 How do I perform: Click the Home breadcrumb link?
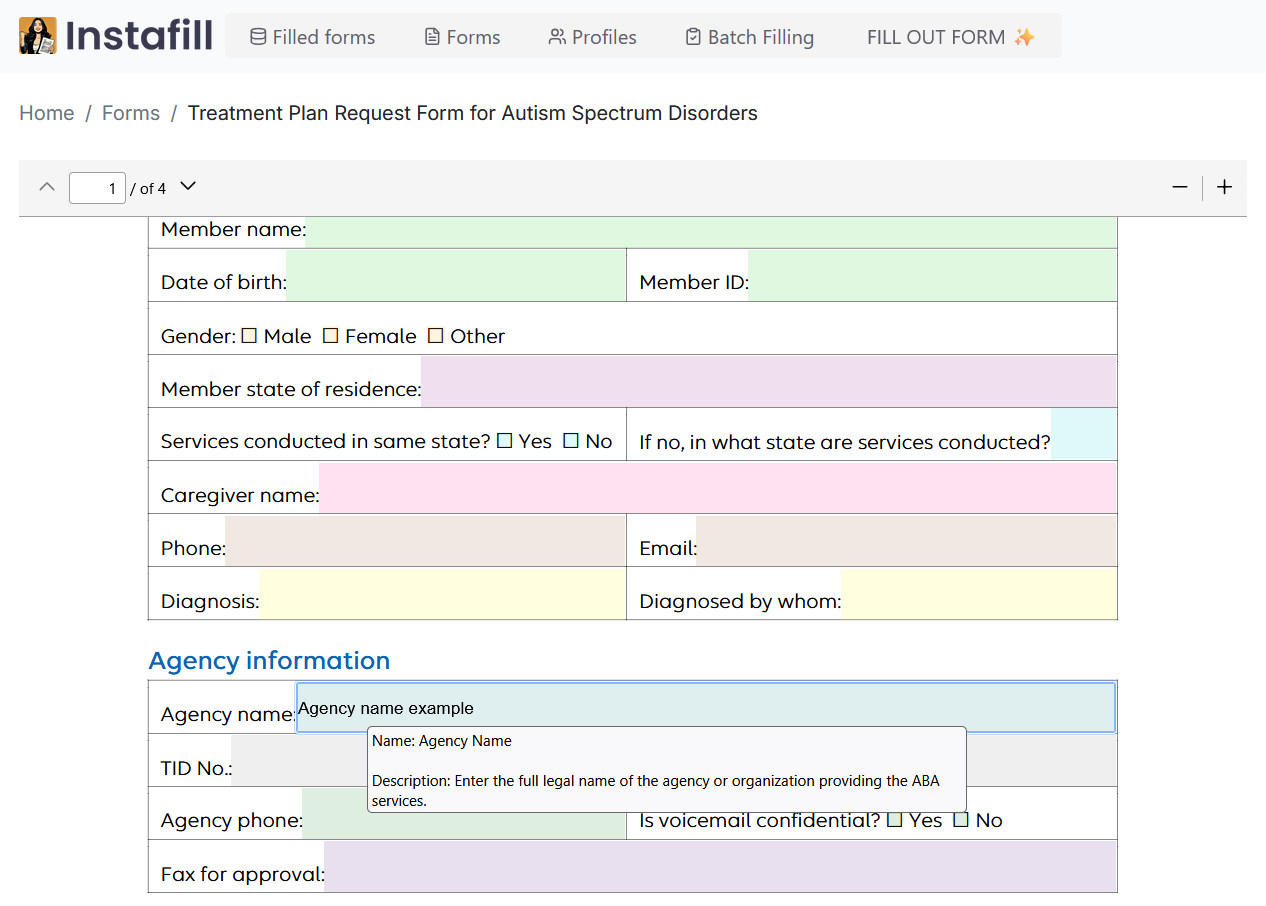46,113
